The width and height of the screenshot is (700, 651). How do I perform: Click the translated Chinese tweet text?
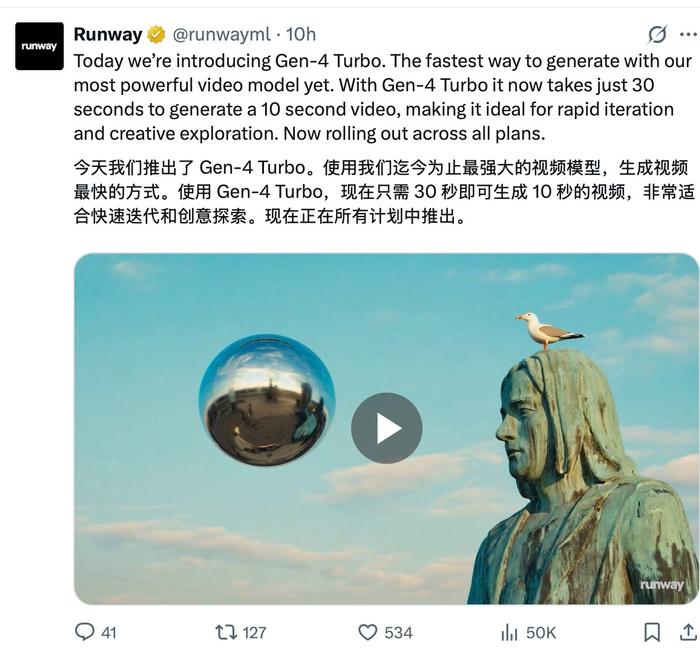pos(384,192)
